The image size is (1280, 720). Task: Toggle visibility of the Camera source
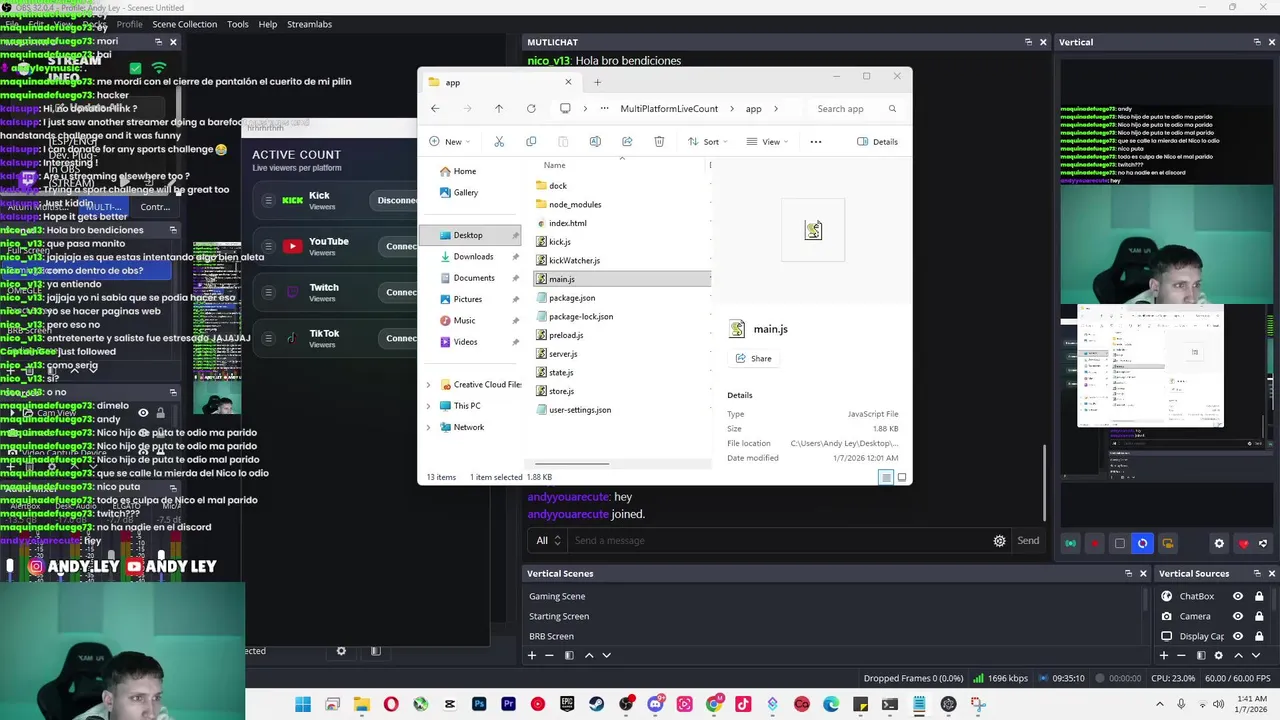point(1238,616)
